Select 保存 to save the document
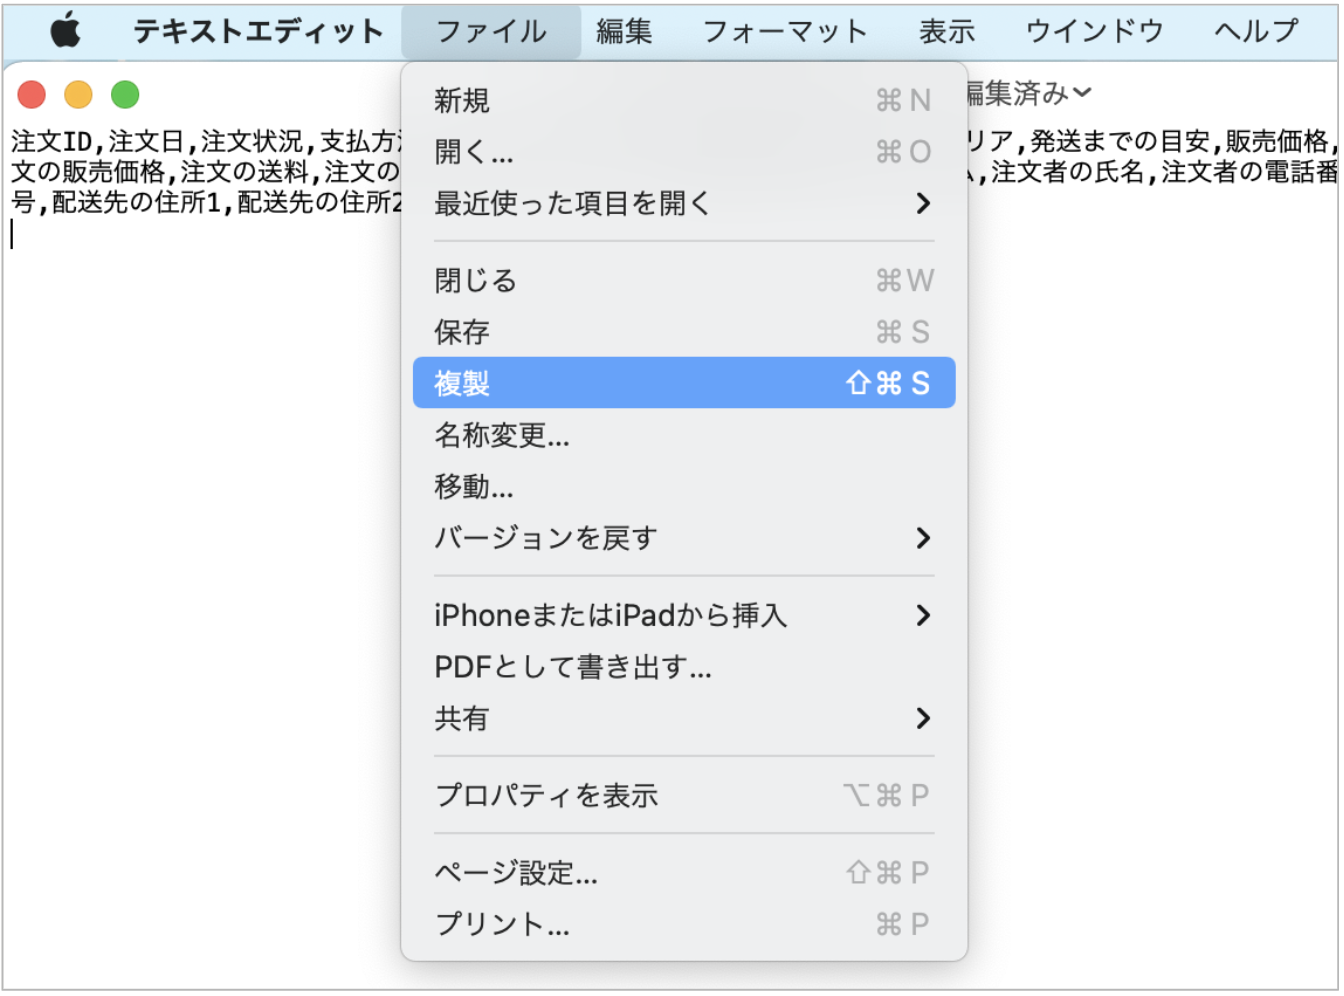The image size is (1344, 996). [684, 332]
